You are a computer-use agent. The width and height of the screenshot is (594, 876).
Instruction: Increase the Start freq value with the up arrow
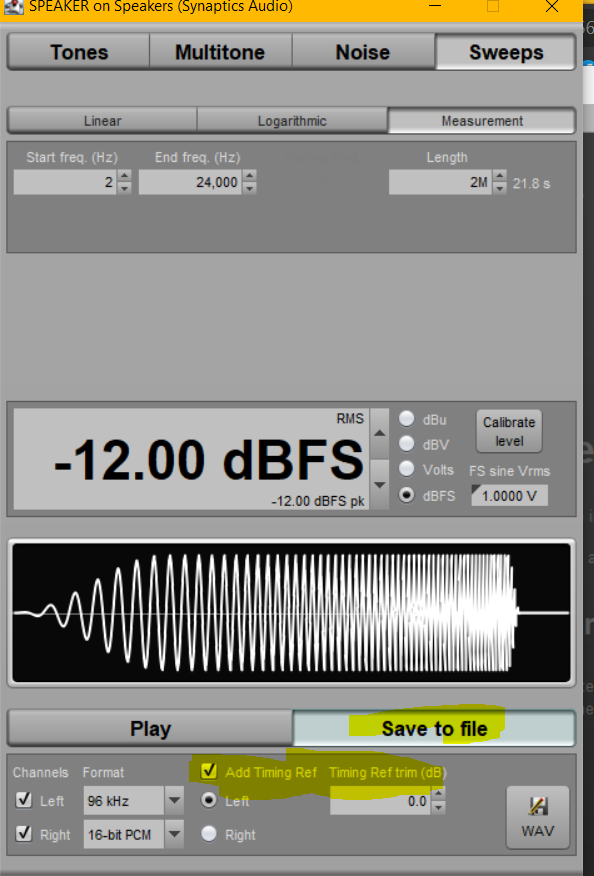tap(125, 176)
